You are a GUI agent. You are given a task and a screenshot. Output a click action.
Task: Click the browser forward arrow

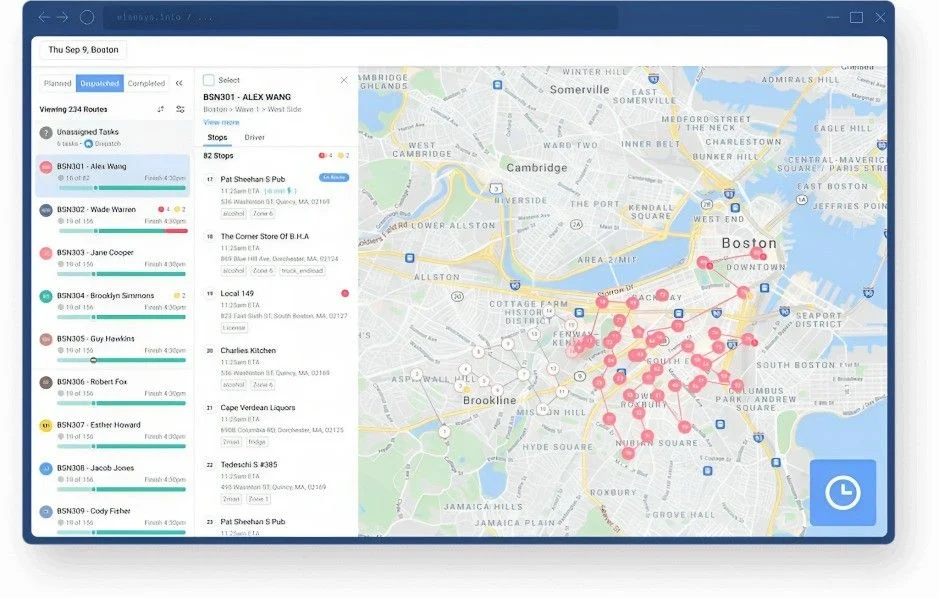(x=63, y=17)
